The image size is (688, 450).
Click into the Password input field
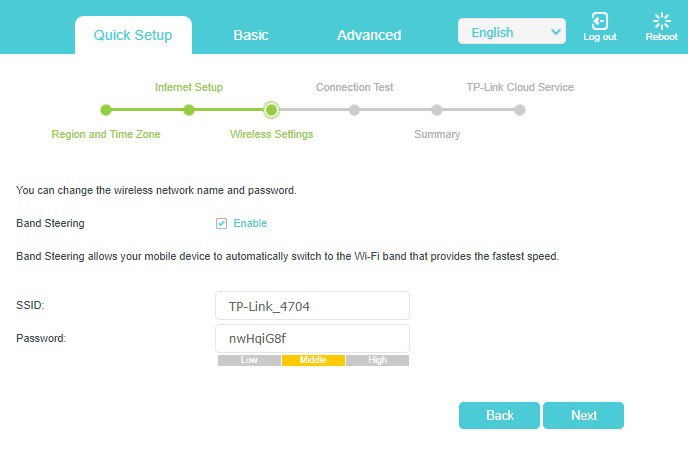[x=312, y=339]
